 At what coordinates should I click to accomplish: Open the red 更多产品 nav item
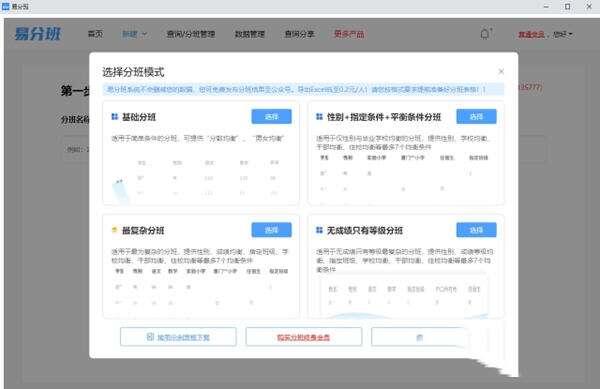349,34
